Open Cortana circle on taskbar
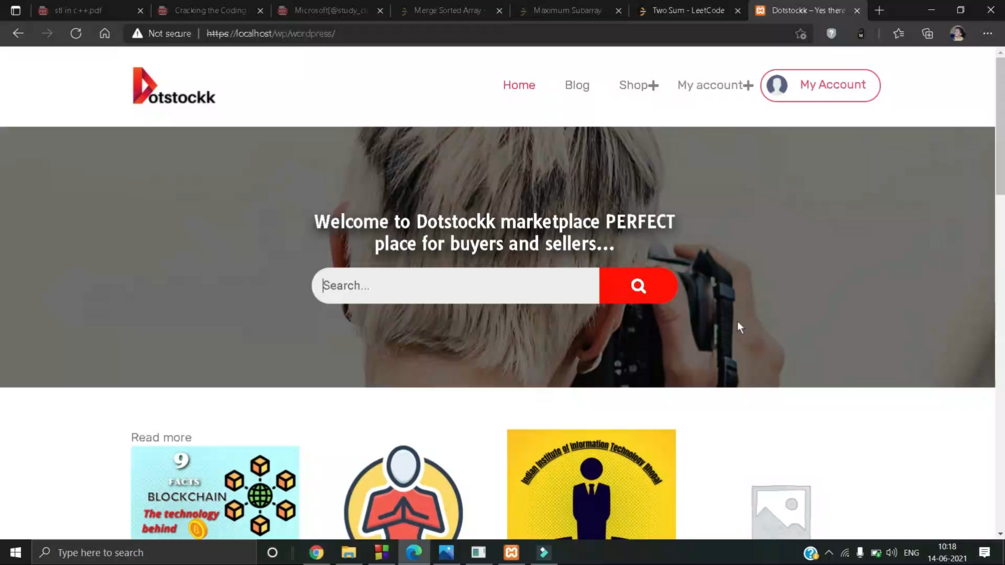 [x=272, y=552]
